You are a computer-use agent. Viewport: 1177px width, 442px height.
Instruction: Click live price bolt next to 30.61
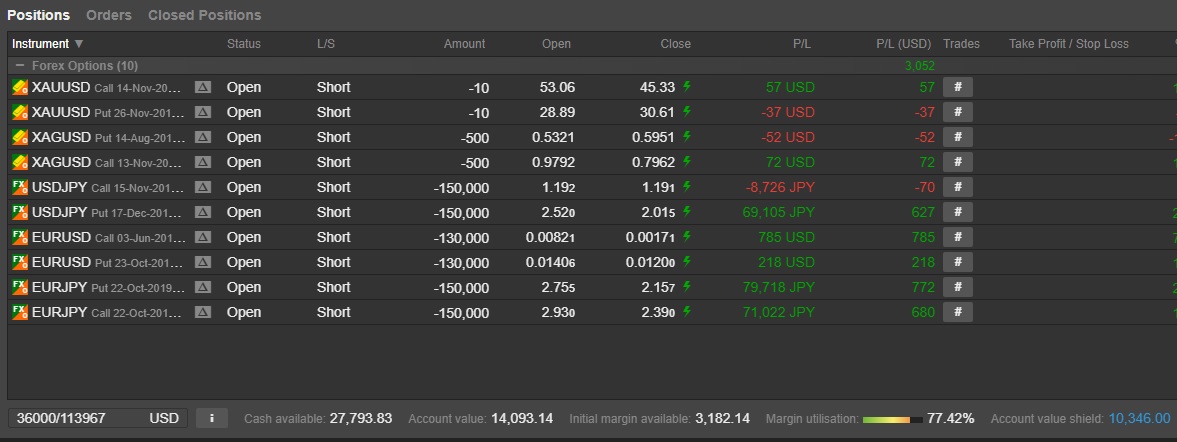pos(687,111)
